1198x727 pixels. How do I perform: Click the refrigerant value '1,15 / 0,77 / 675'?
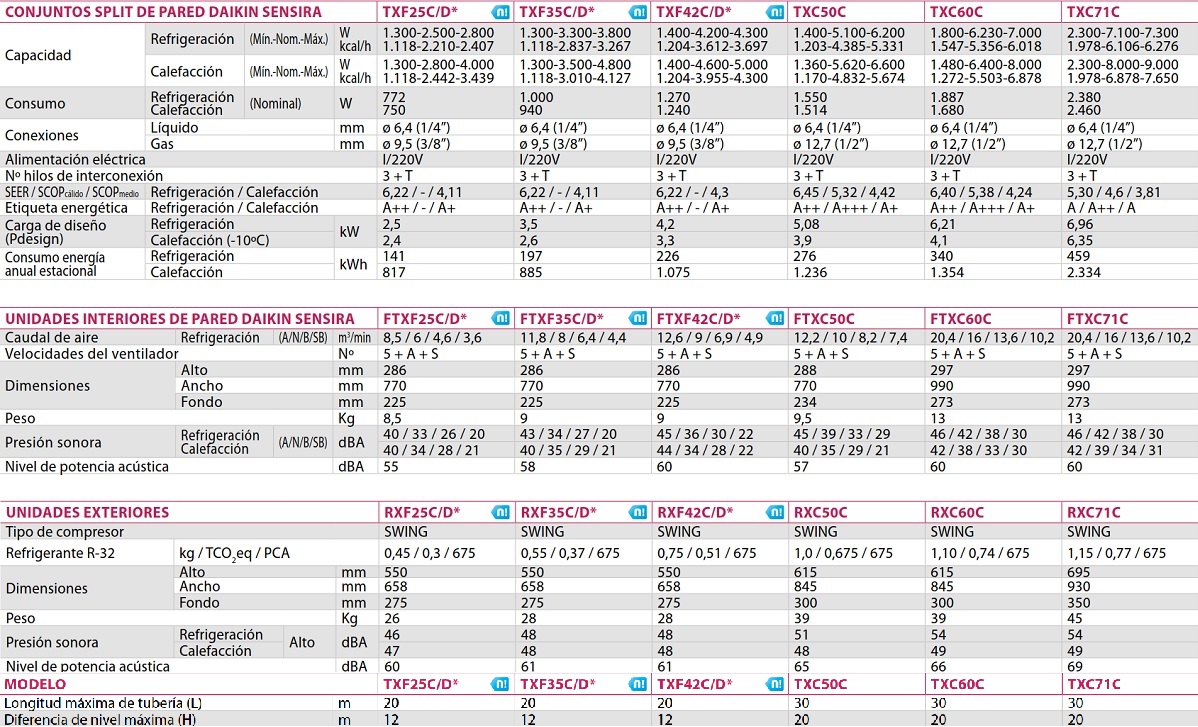tap(1116, 553)
